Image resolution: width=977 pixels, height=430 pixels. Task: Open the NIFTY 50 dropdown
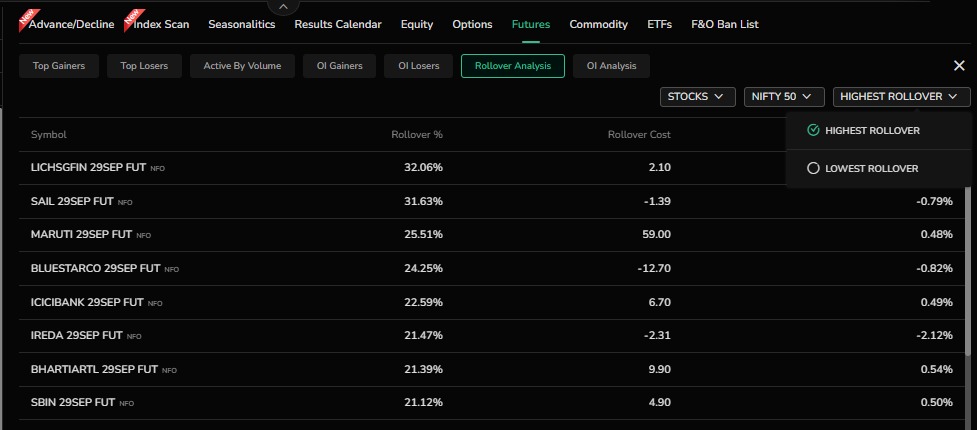pos(784,97)
